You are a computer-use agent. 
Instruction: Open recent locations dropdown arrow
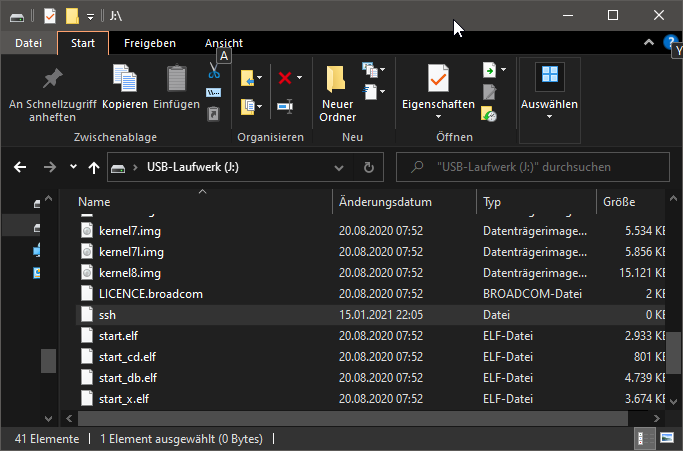point(73,167)
